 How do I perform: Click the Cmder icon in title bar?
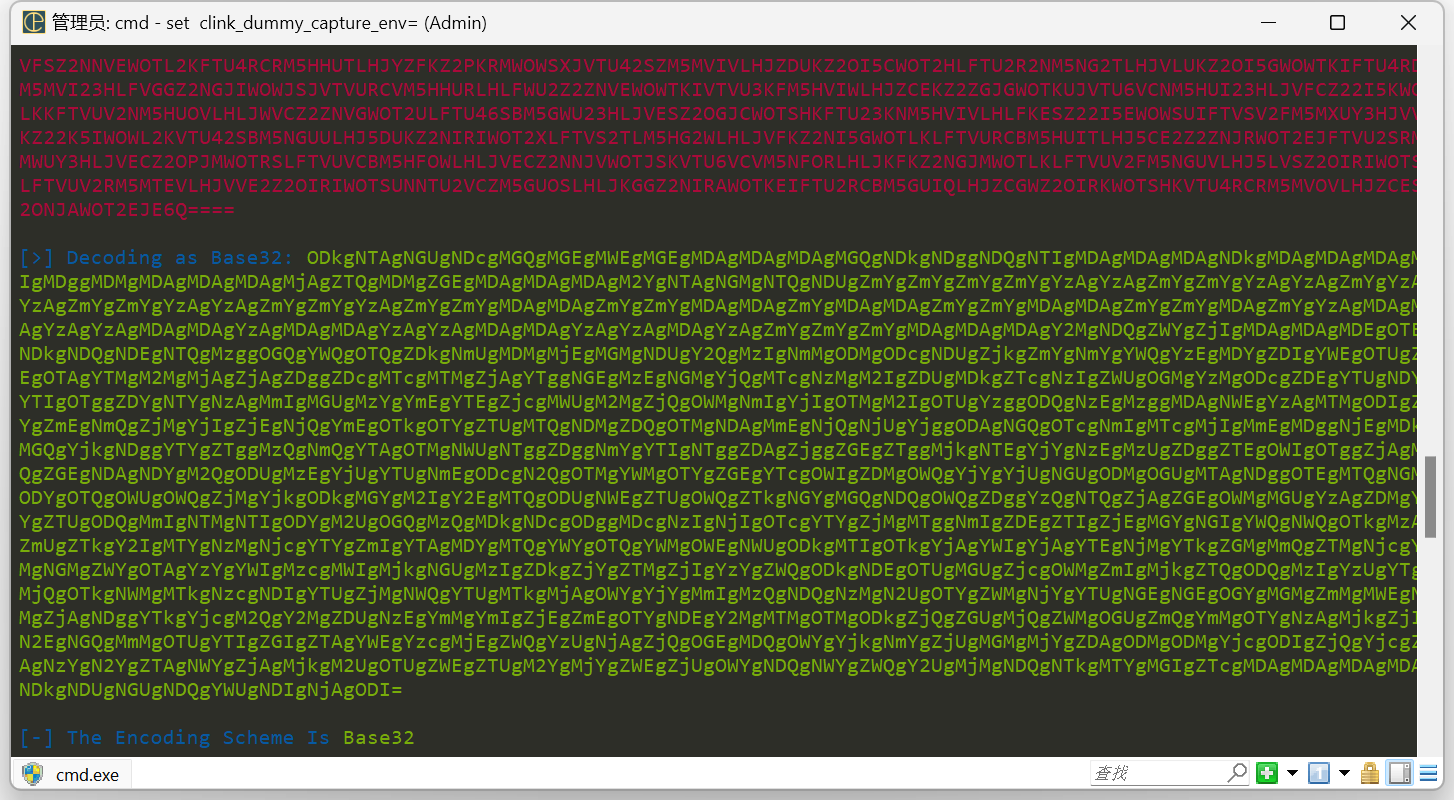point(33,22)
